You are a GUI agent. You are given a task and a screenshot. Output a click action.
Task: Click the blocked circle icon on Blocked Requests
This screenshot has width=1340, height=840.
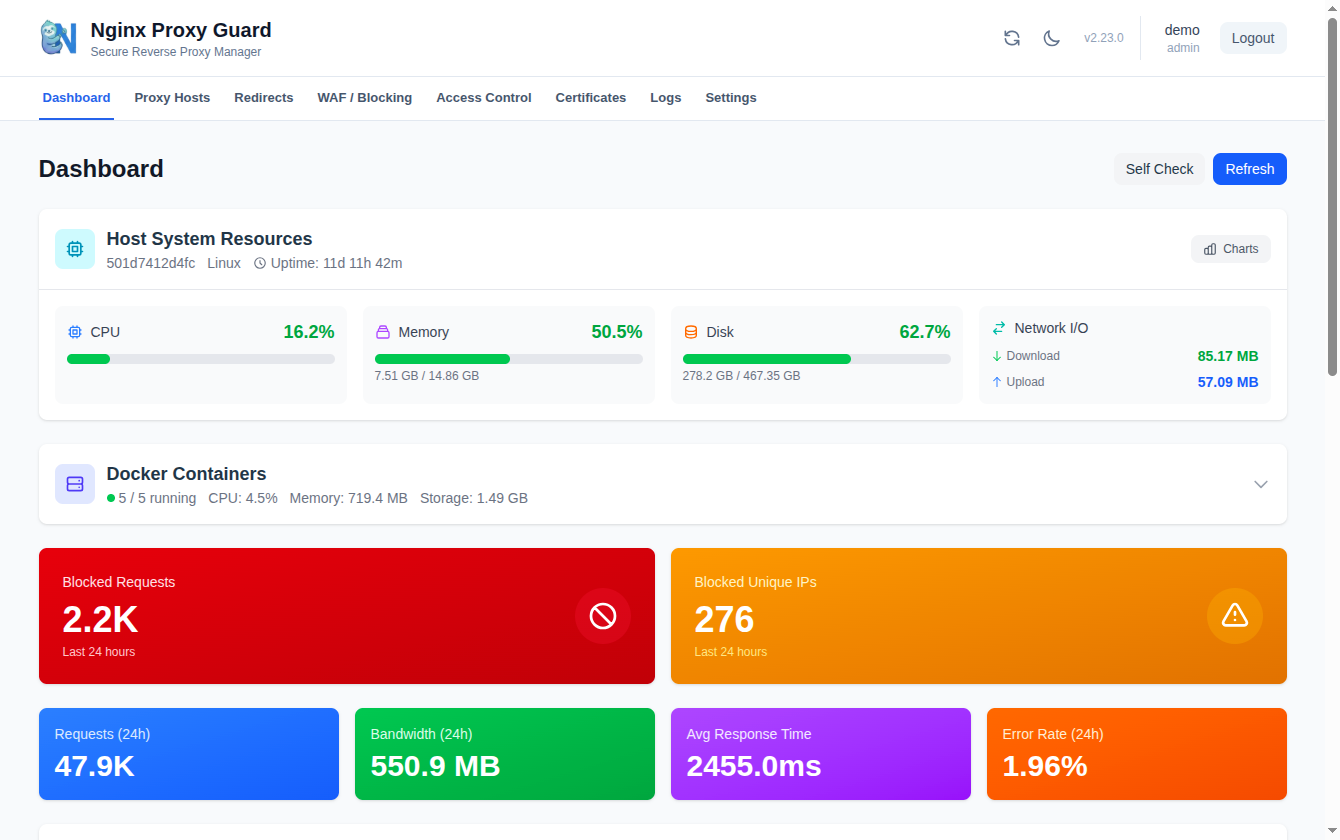[x=603, y=616]
